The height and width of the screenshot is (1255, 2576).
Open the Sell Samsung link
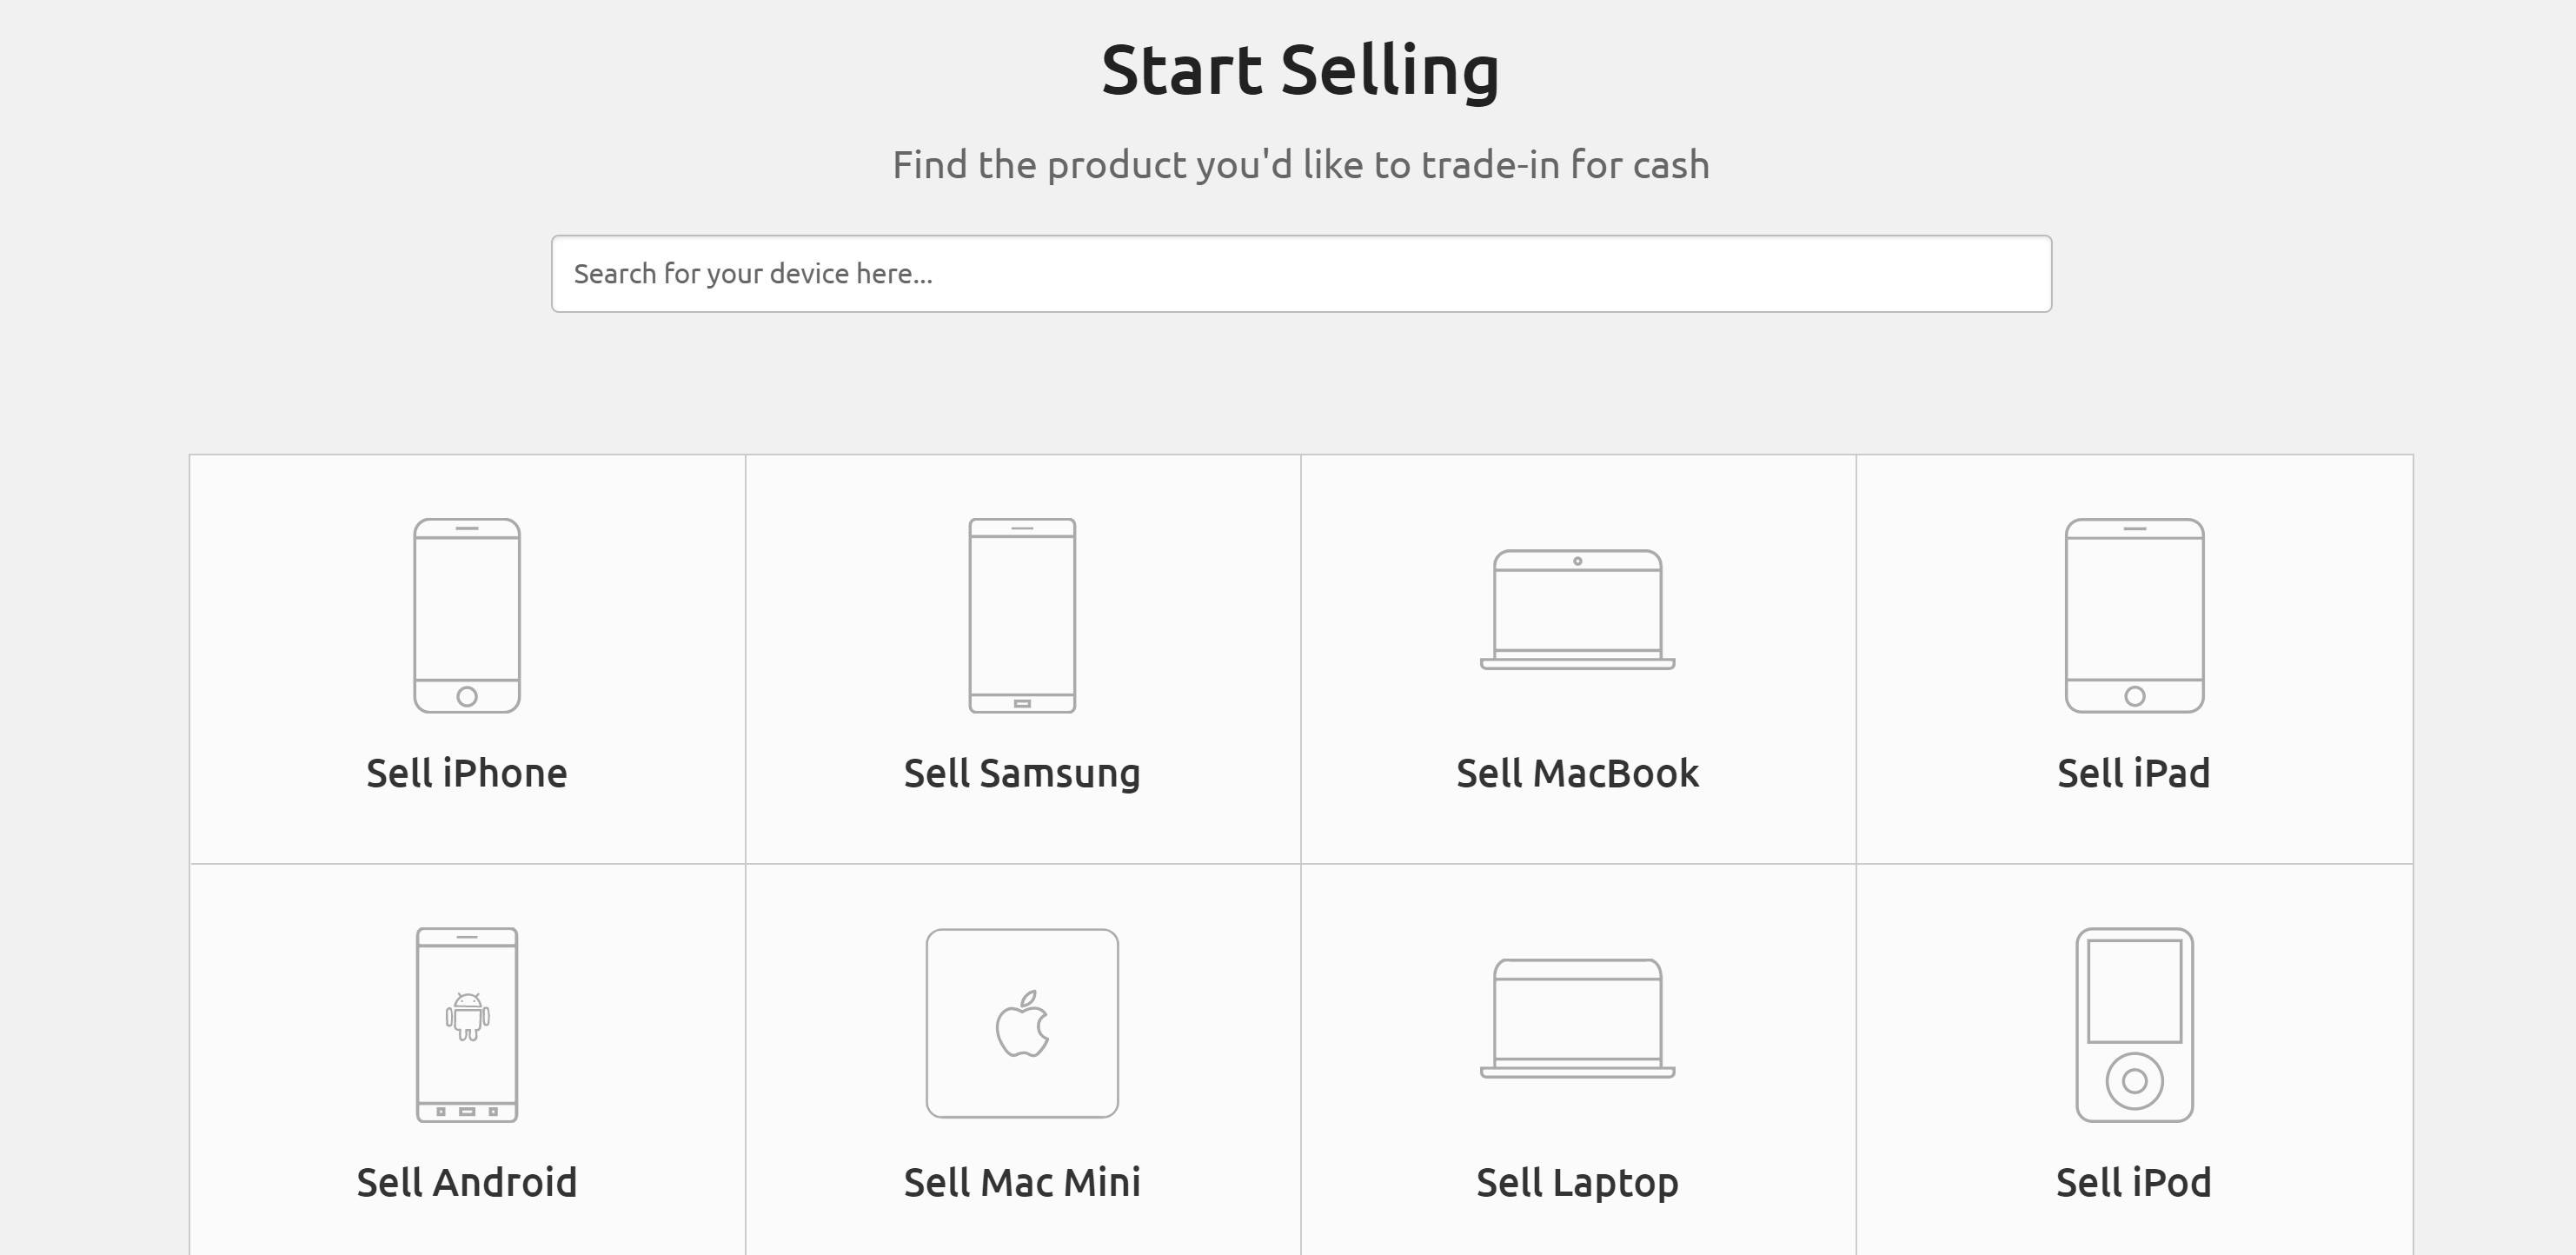pyautogui.click(x=1022, y=773)
